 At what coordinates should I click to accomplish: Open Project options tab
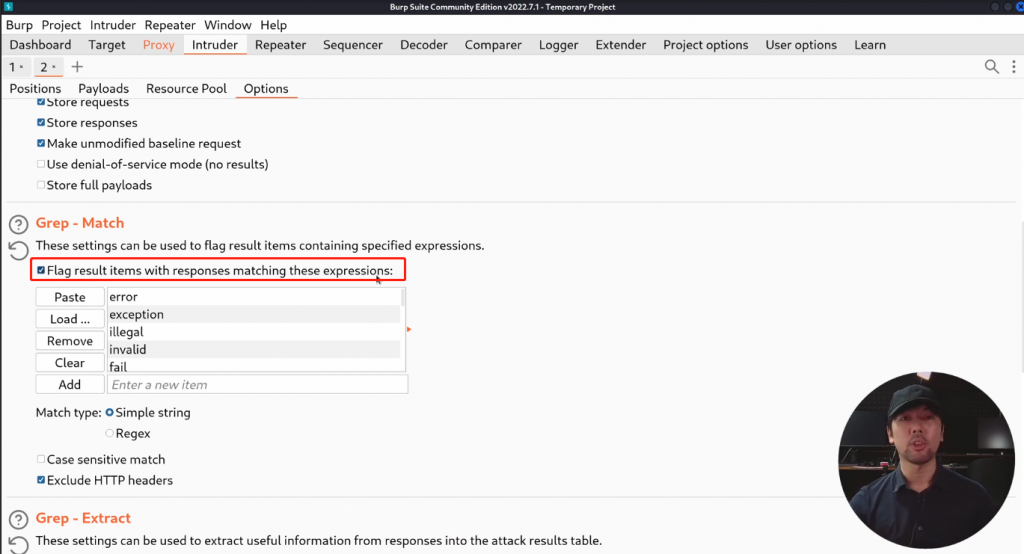point(705,45)
